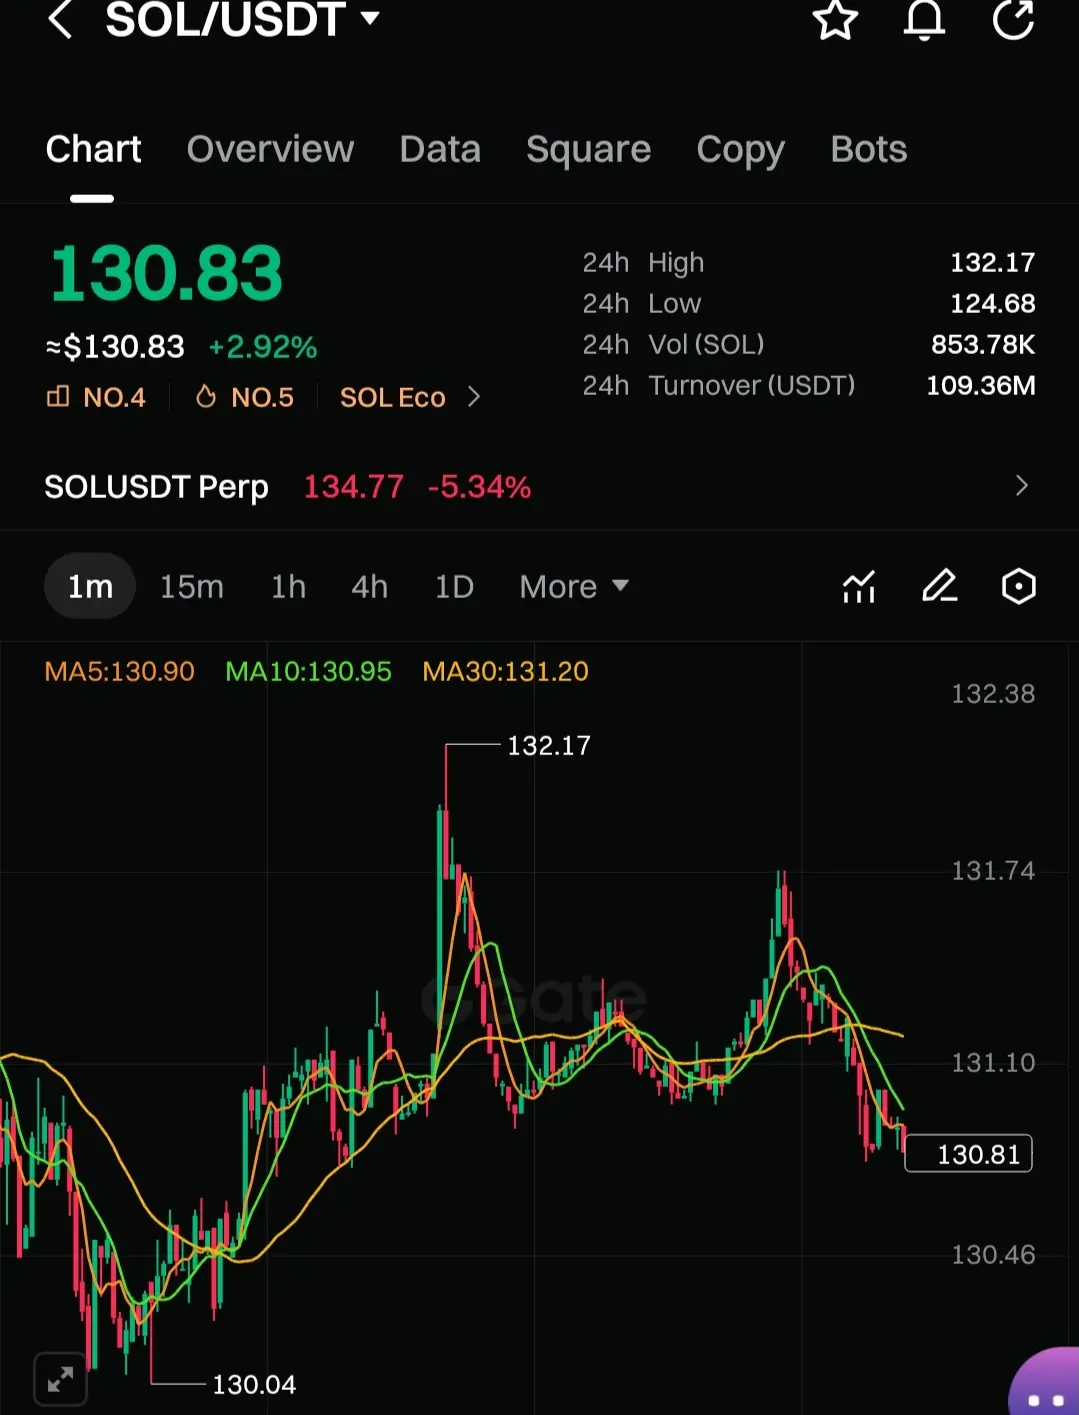The width and height of the screenshot is (1079, 1415).
Task: Switch to the Square tab
Action: click(x=588, y=149)
